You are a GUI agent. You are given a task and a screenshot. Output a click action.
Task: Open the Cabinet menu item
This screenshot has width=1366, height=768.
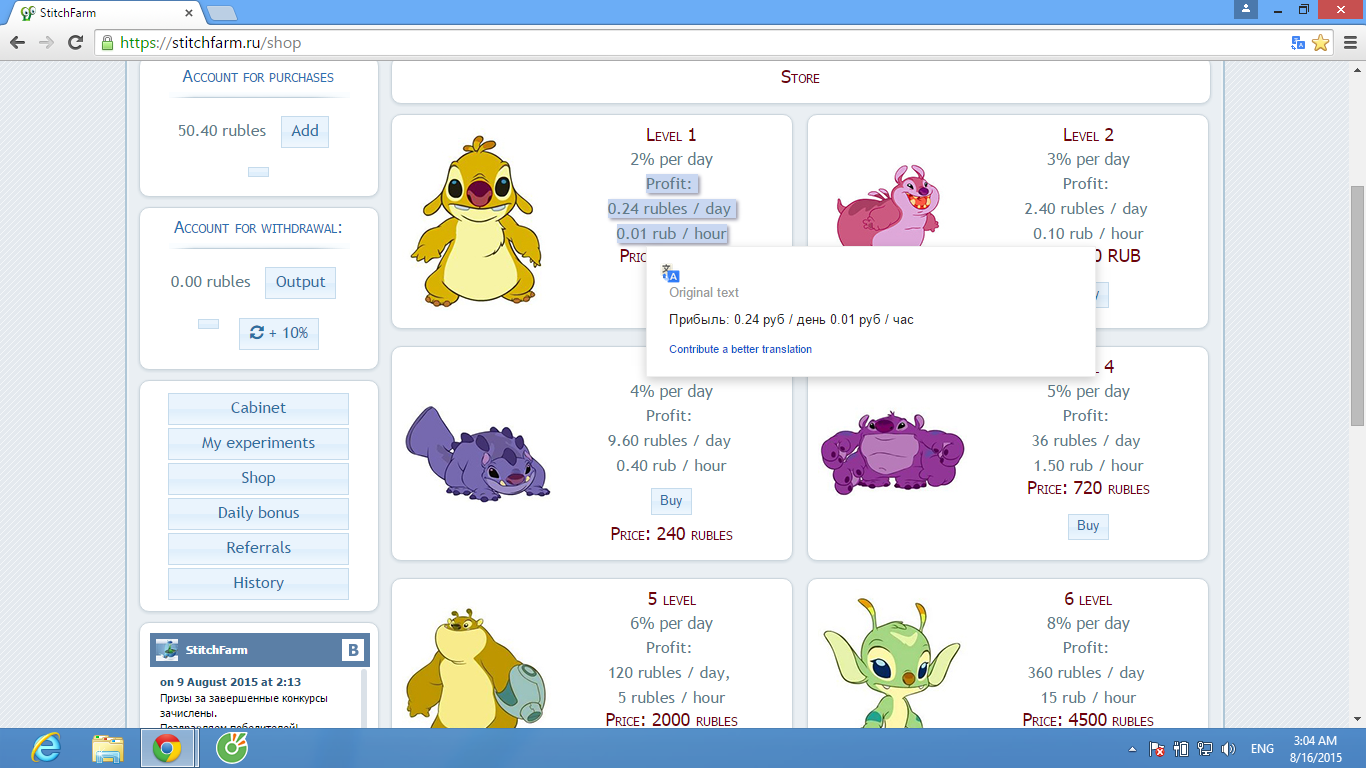[x=258, y=408]
